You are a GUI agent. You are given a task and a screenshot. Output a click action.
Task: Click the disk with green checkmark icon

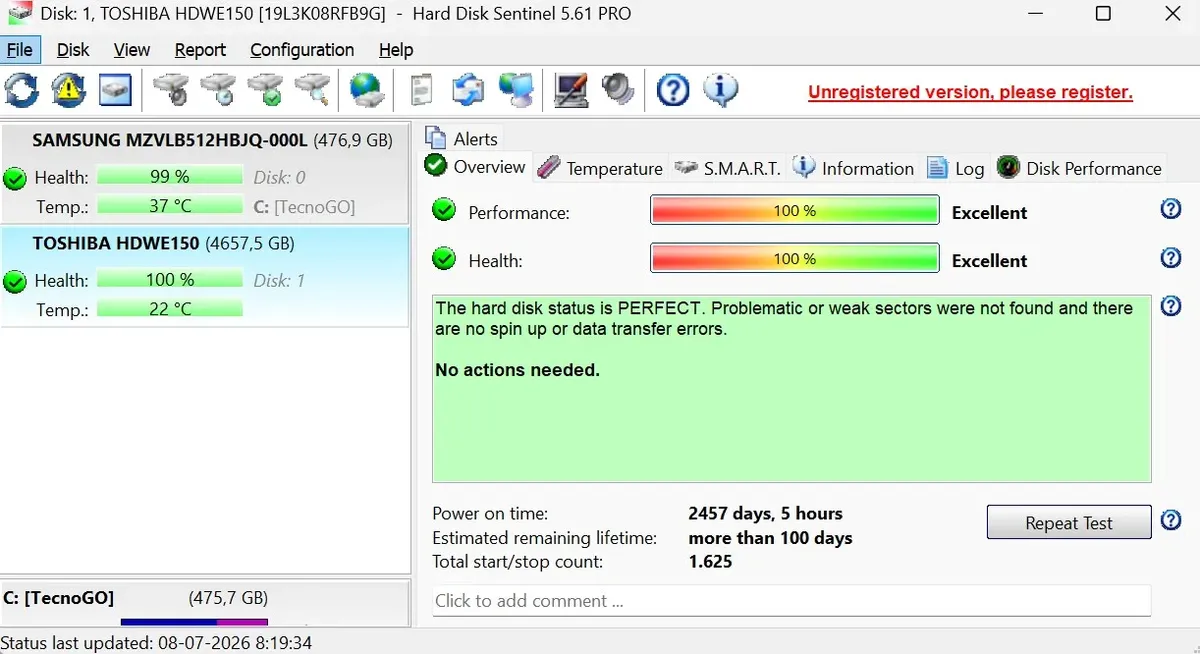(266, 91)
